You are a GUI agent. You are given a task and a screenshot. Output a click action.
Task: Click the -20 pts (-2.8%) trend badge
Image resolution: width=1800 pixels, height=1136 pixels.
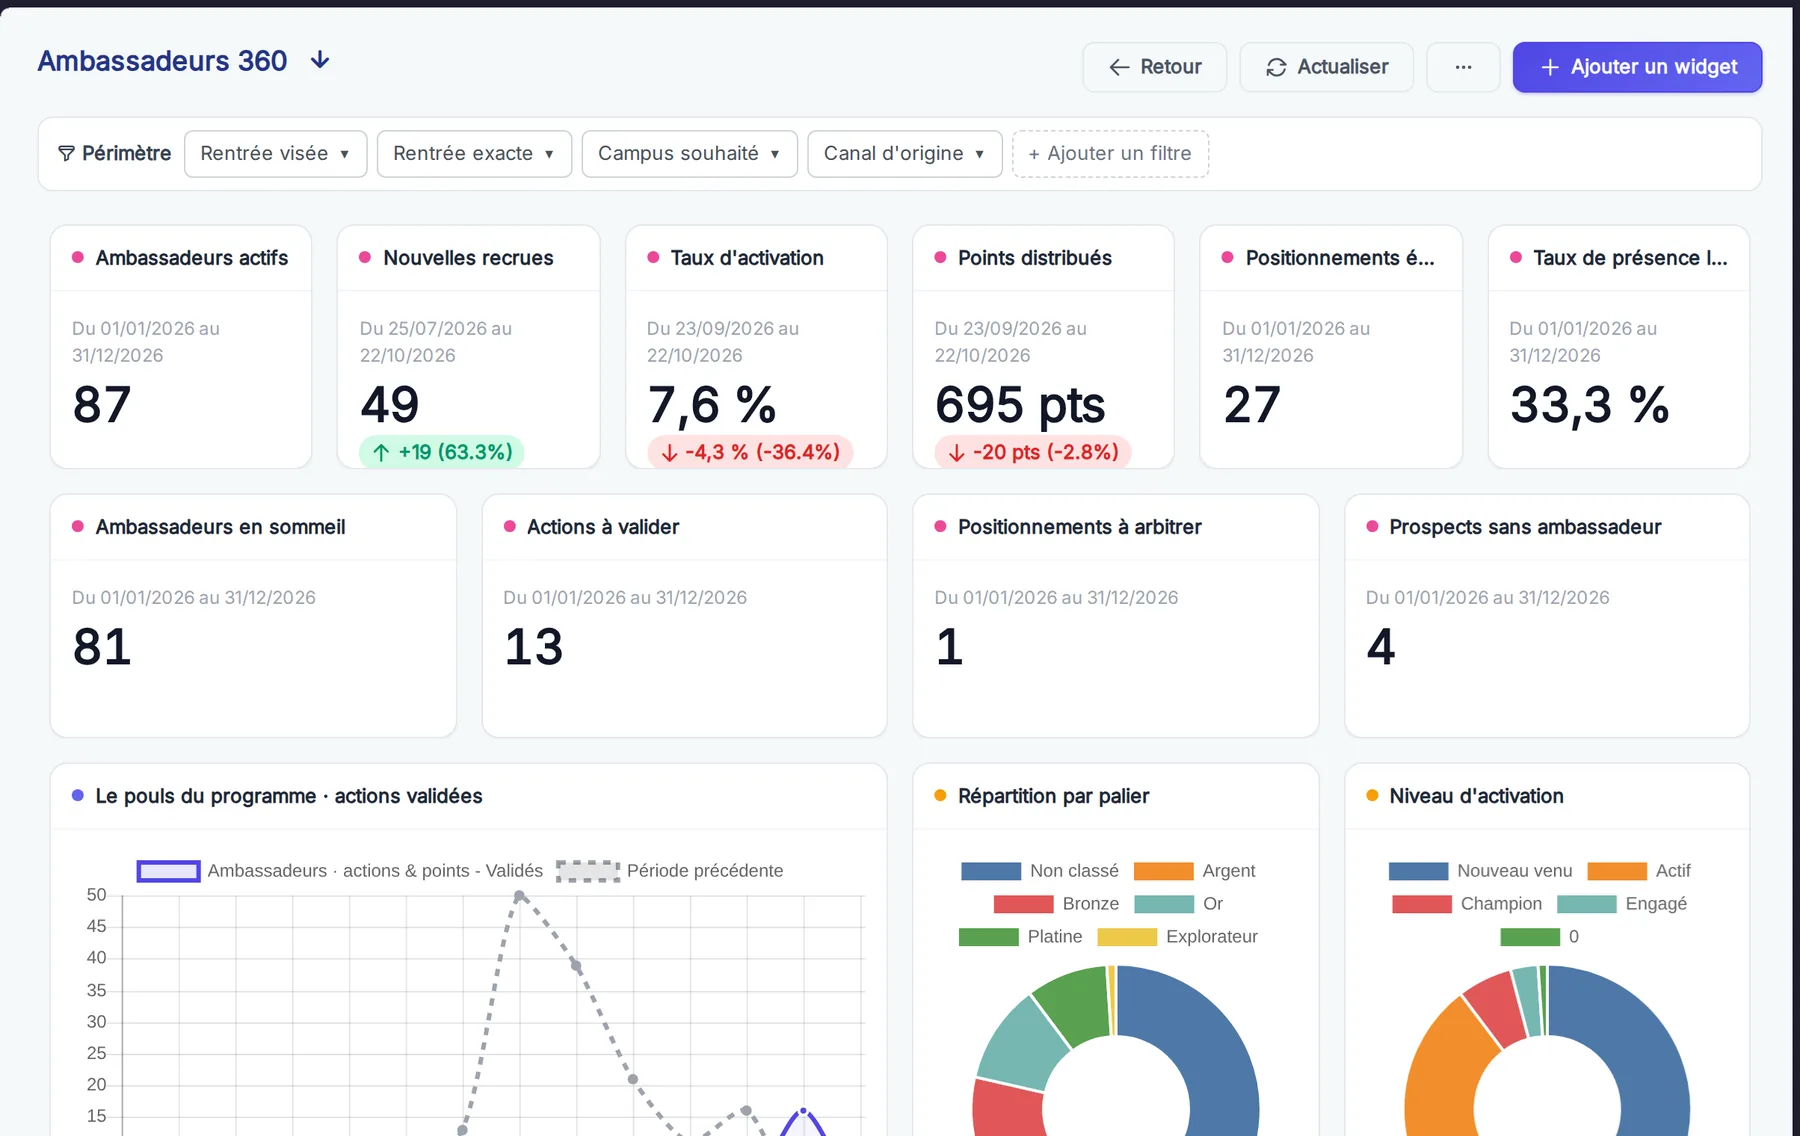click(x=1033, y=452)
